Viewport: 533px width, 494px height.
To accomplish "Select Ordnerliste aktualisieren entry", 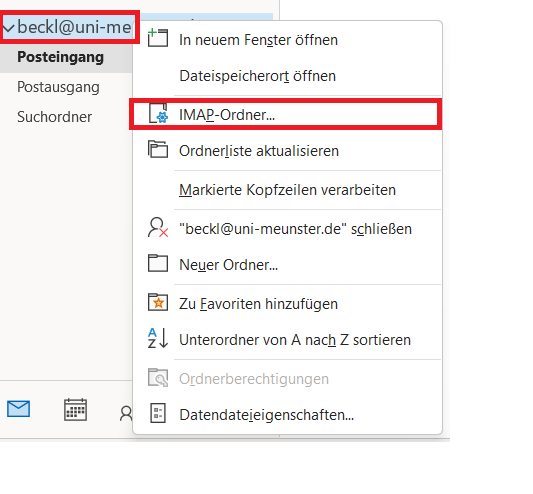I will point(259,151).
